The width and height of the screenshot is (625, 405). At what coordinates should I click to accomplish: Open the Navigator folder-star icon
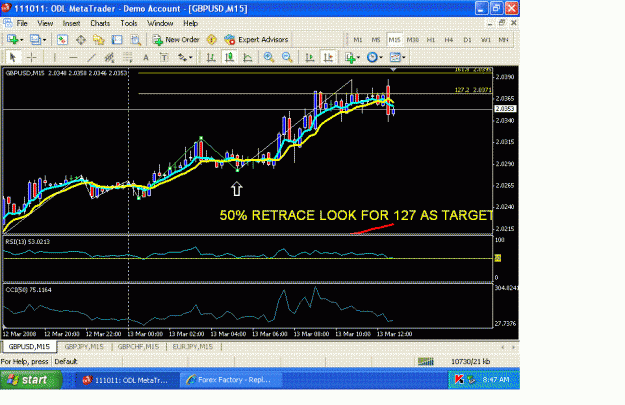[x=98, y=39]
